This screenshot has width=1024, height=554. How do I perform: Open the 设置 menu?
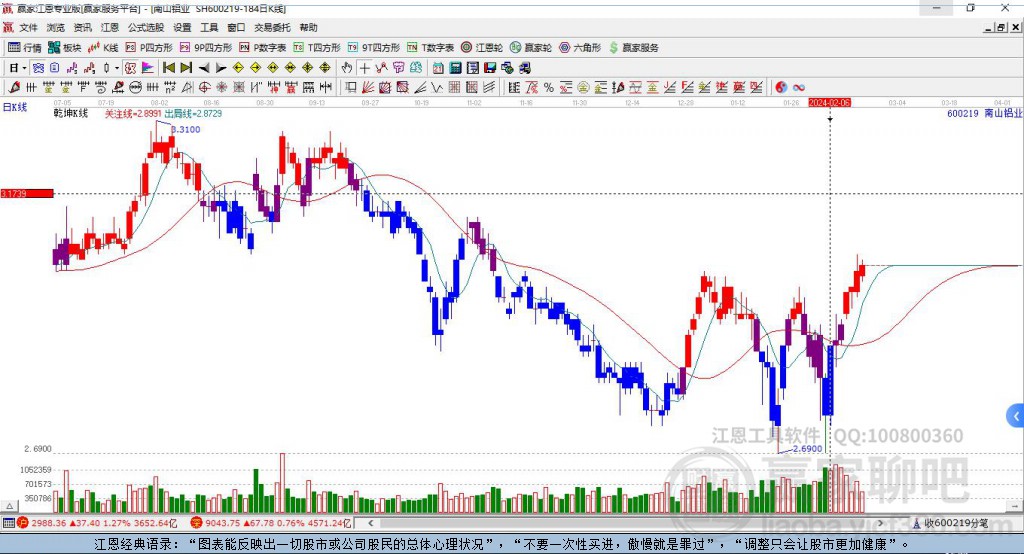click(182, 27)
